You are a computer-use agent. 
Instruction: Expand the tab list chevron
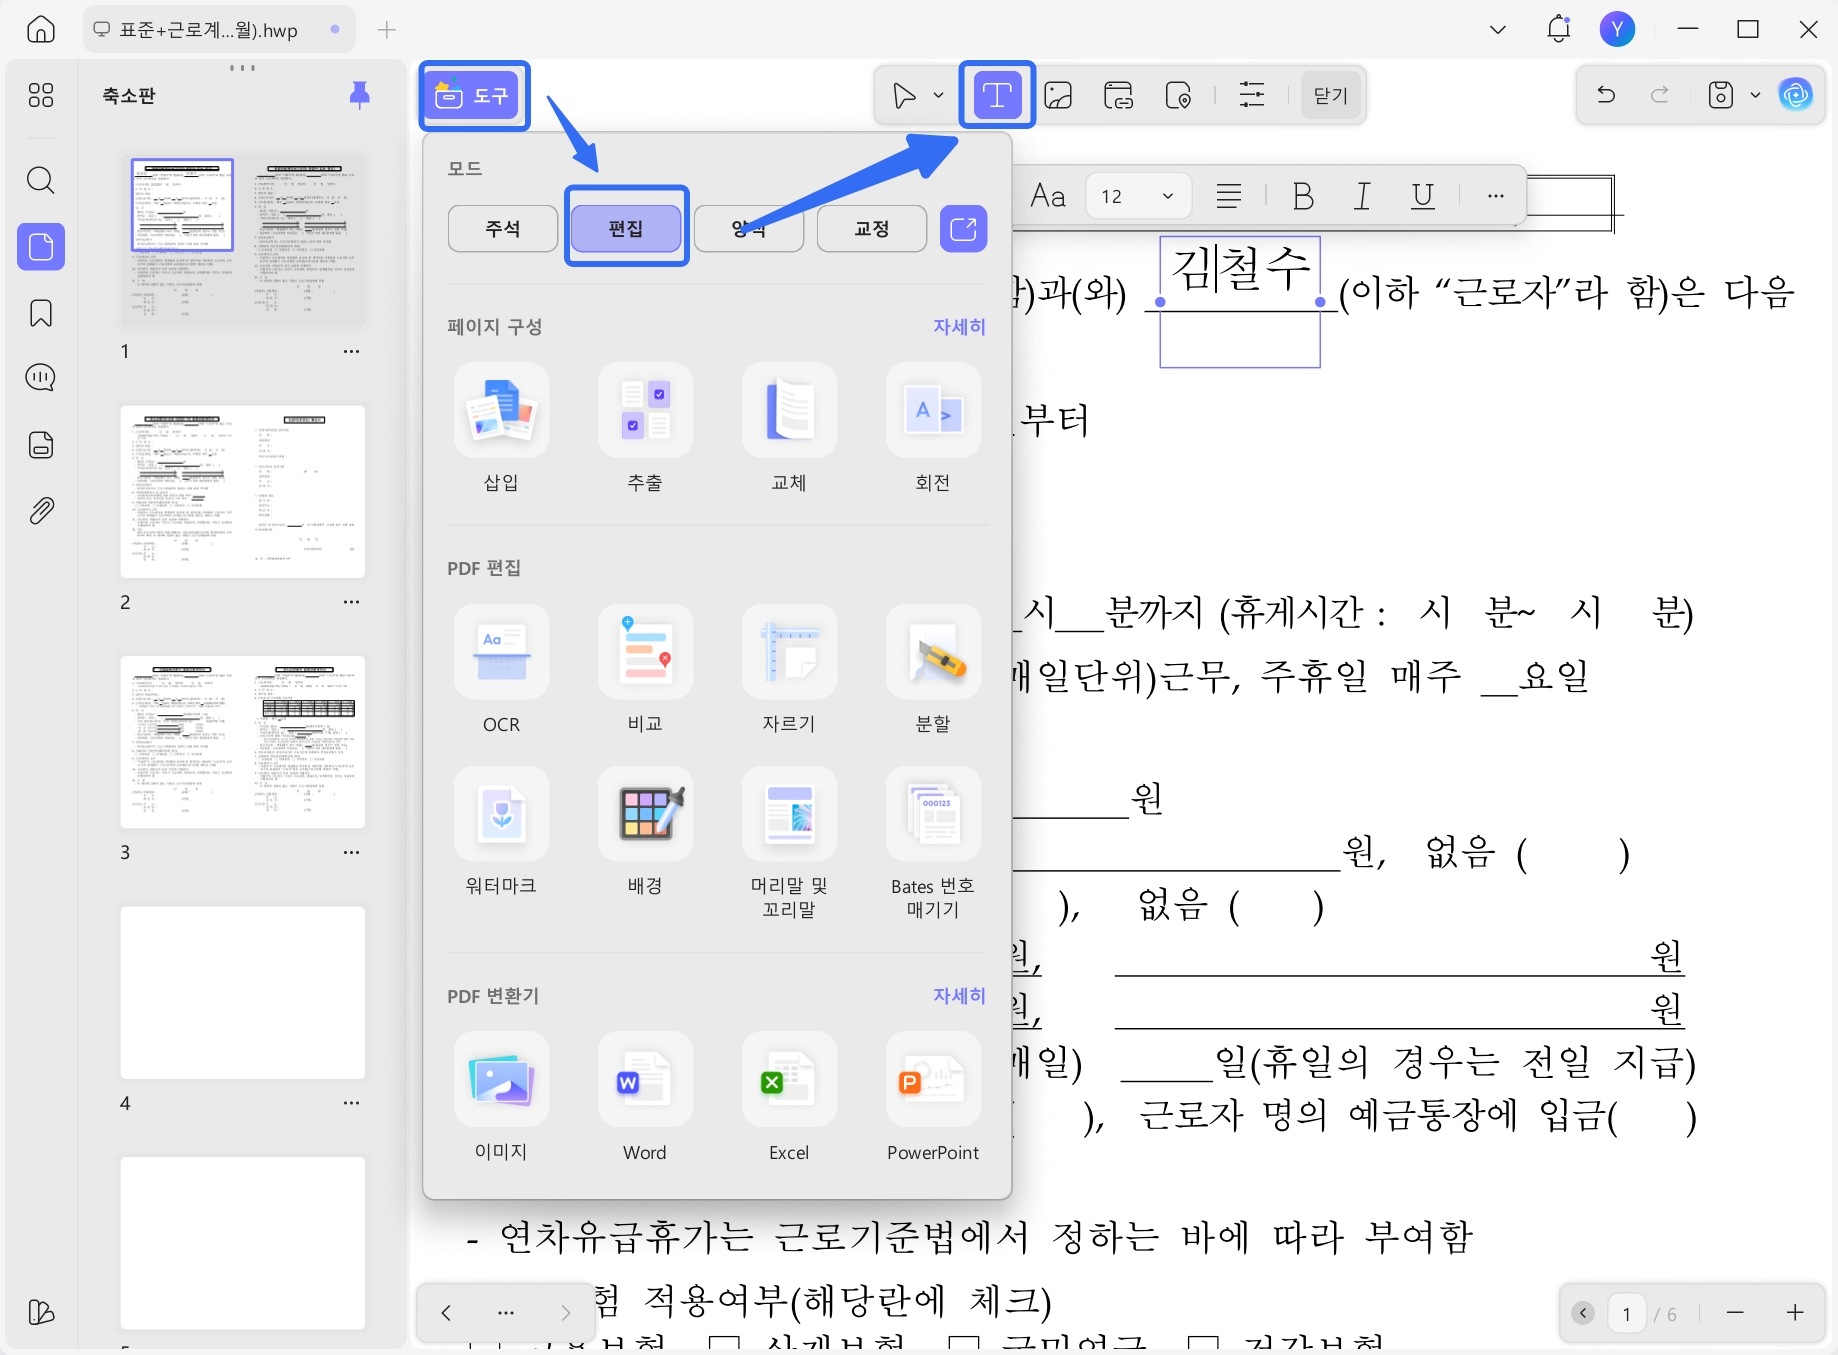point(1498,29)
